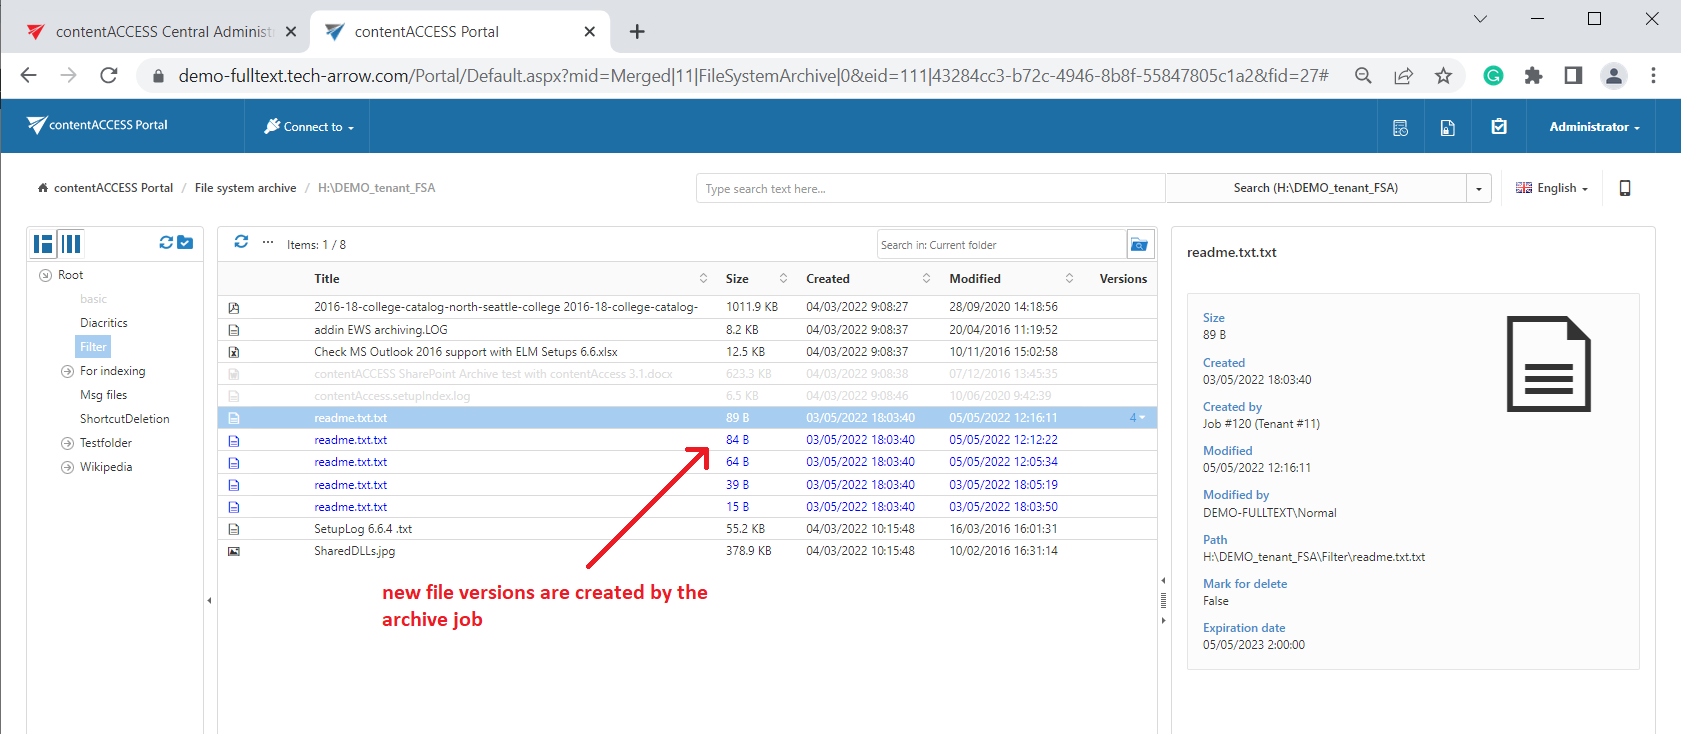Click the File system archive breadcrumb
Screen dimensions: 1681x734
pos(245,188)
